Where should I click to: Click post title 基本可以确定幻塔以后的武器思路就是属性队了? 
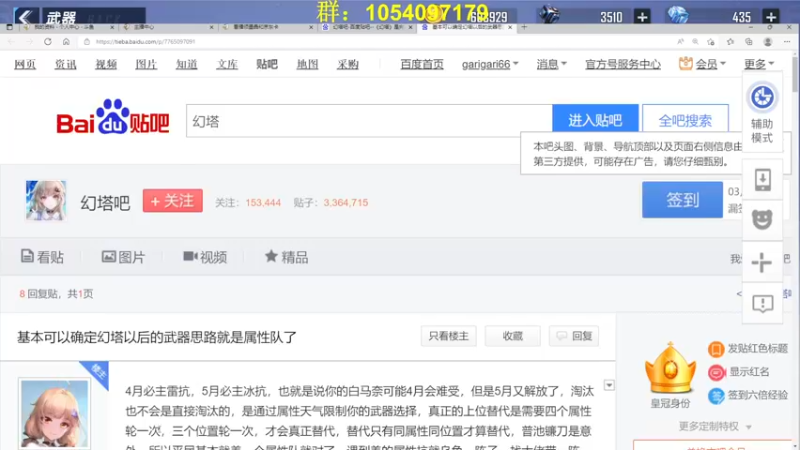157,337
